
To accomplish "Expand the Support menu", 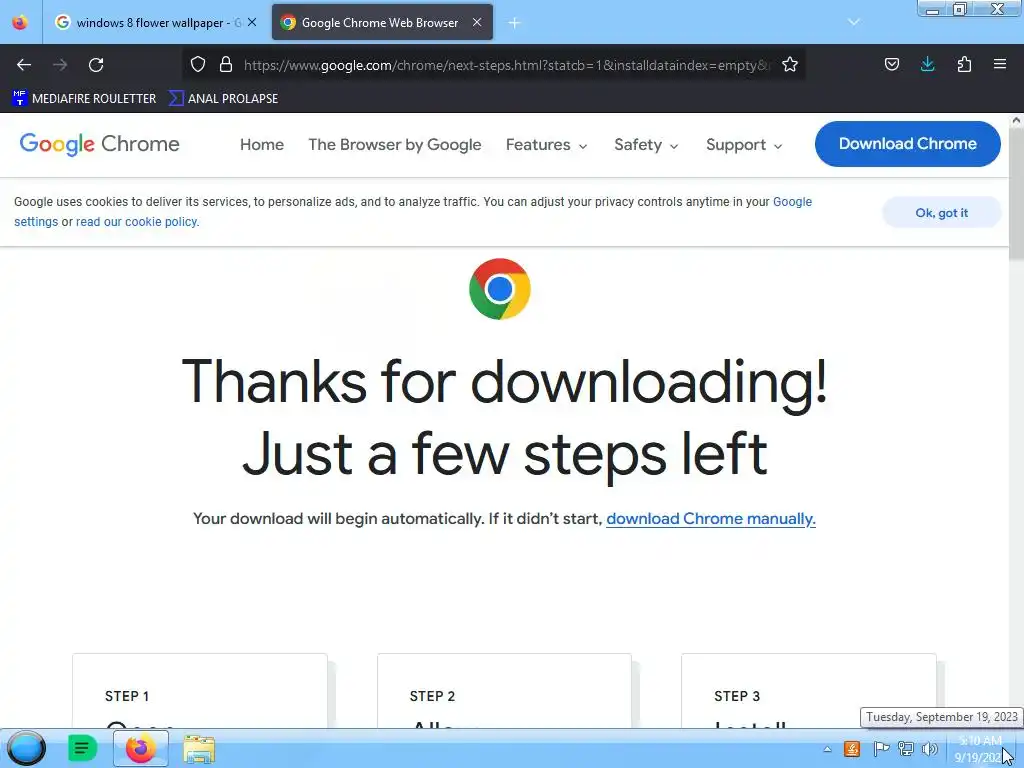I will click(x=744, y=144).
